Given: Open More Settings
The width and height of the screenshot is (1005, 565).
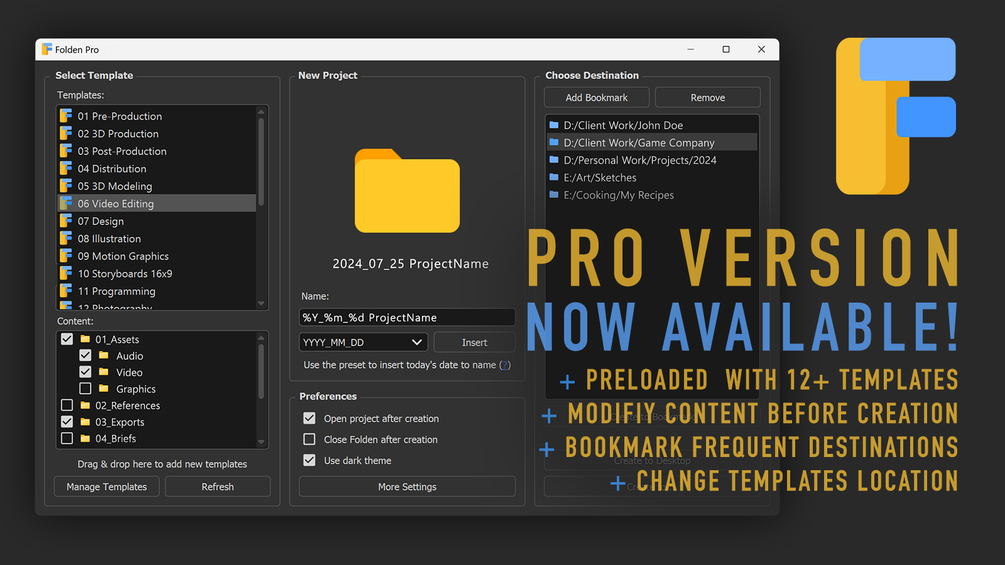Looking at the screenshot, I should pyautogui.click(x=407, y=486).
